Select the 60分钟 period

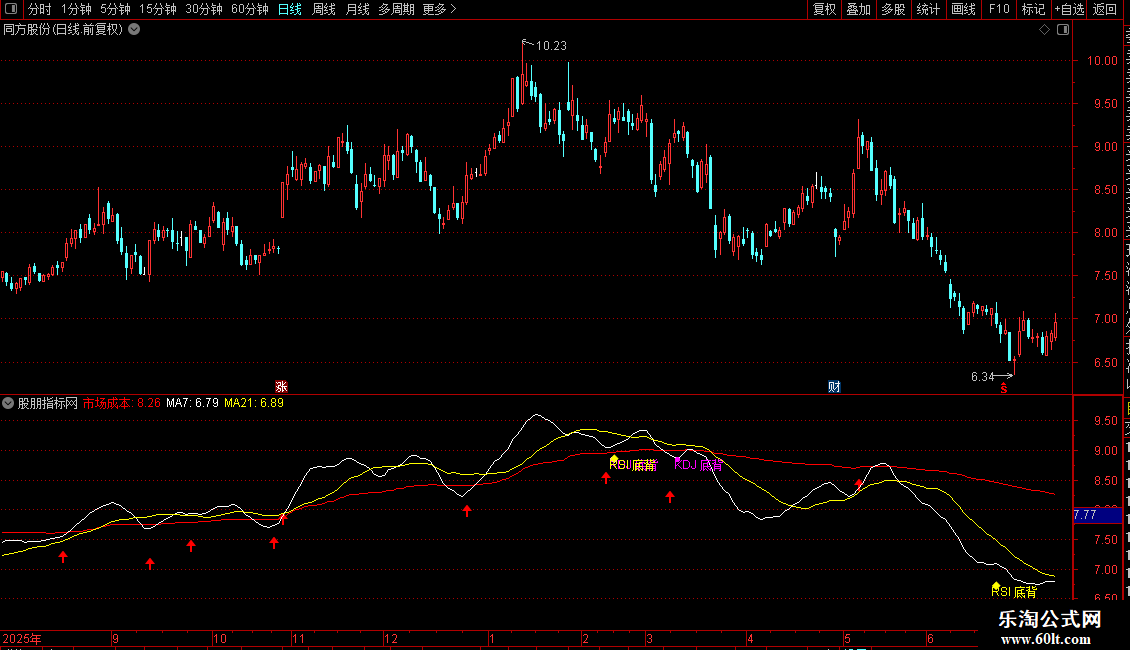coord(249,9)
